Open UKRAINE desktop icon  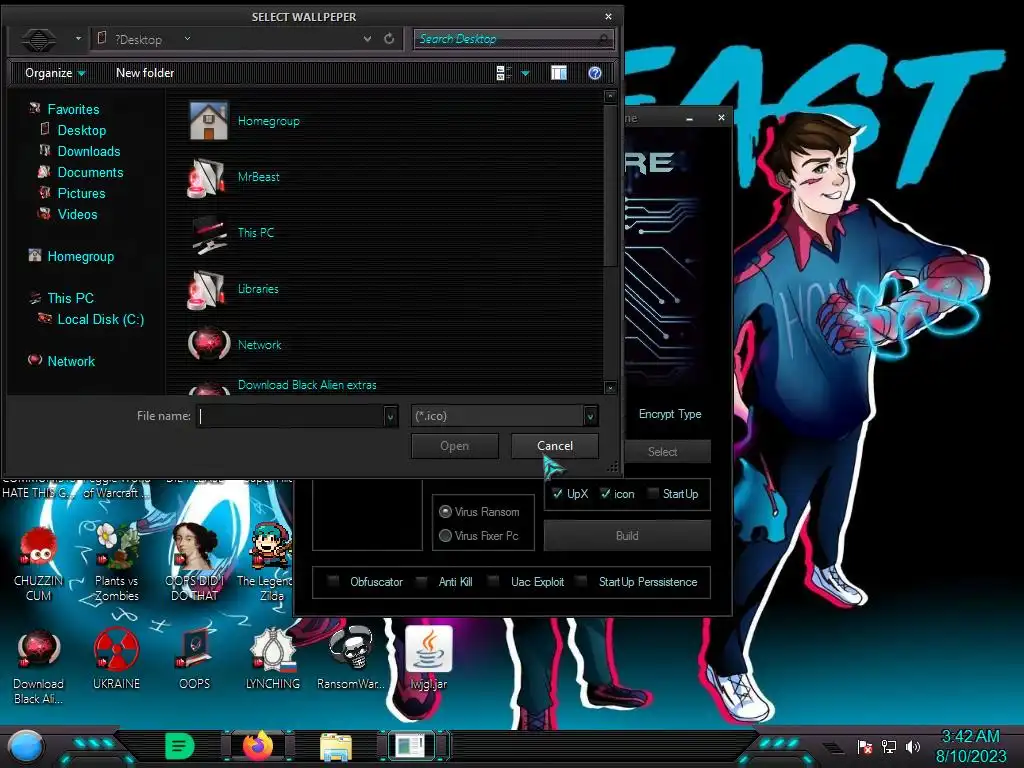pos(116,660)
